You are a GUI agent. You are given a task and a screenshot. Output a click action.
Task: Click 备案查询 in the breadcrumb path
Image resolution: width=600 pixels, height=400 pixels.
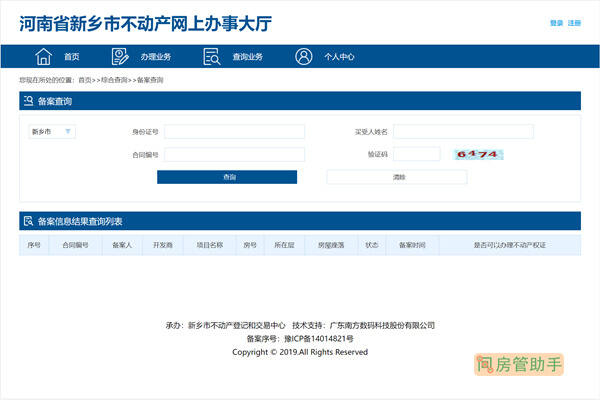point(150,80)
